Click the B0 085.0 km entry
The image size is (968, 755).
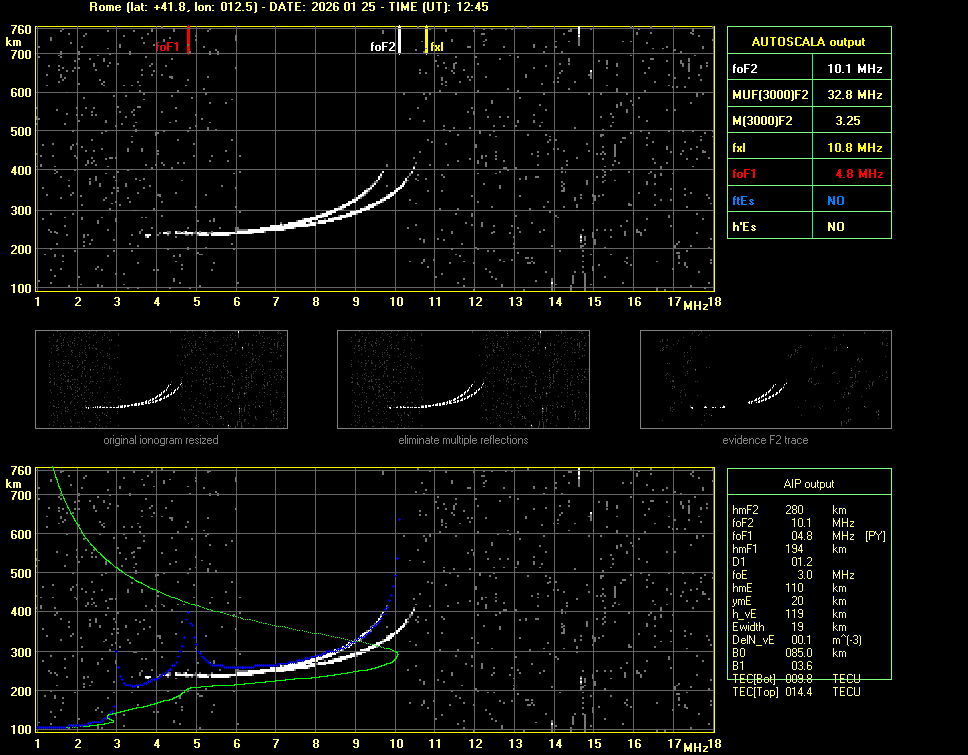(795, 653)
